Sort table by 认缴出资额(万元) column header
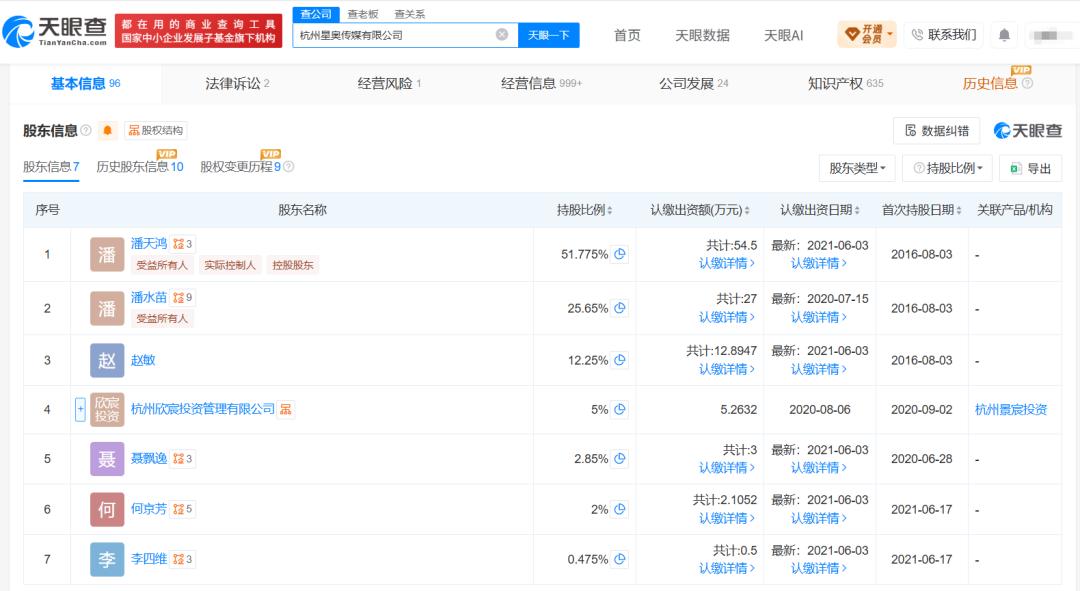Viewport: 1080px width, 591px height. tap(700, 210)
